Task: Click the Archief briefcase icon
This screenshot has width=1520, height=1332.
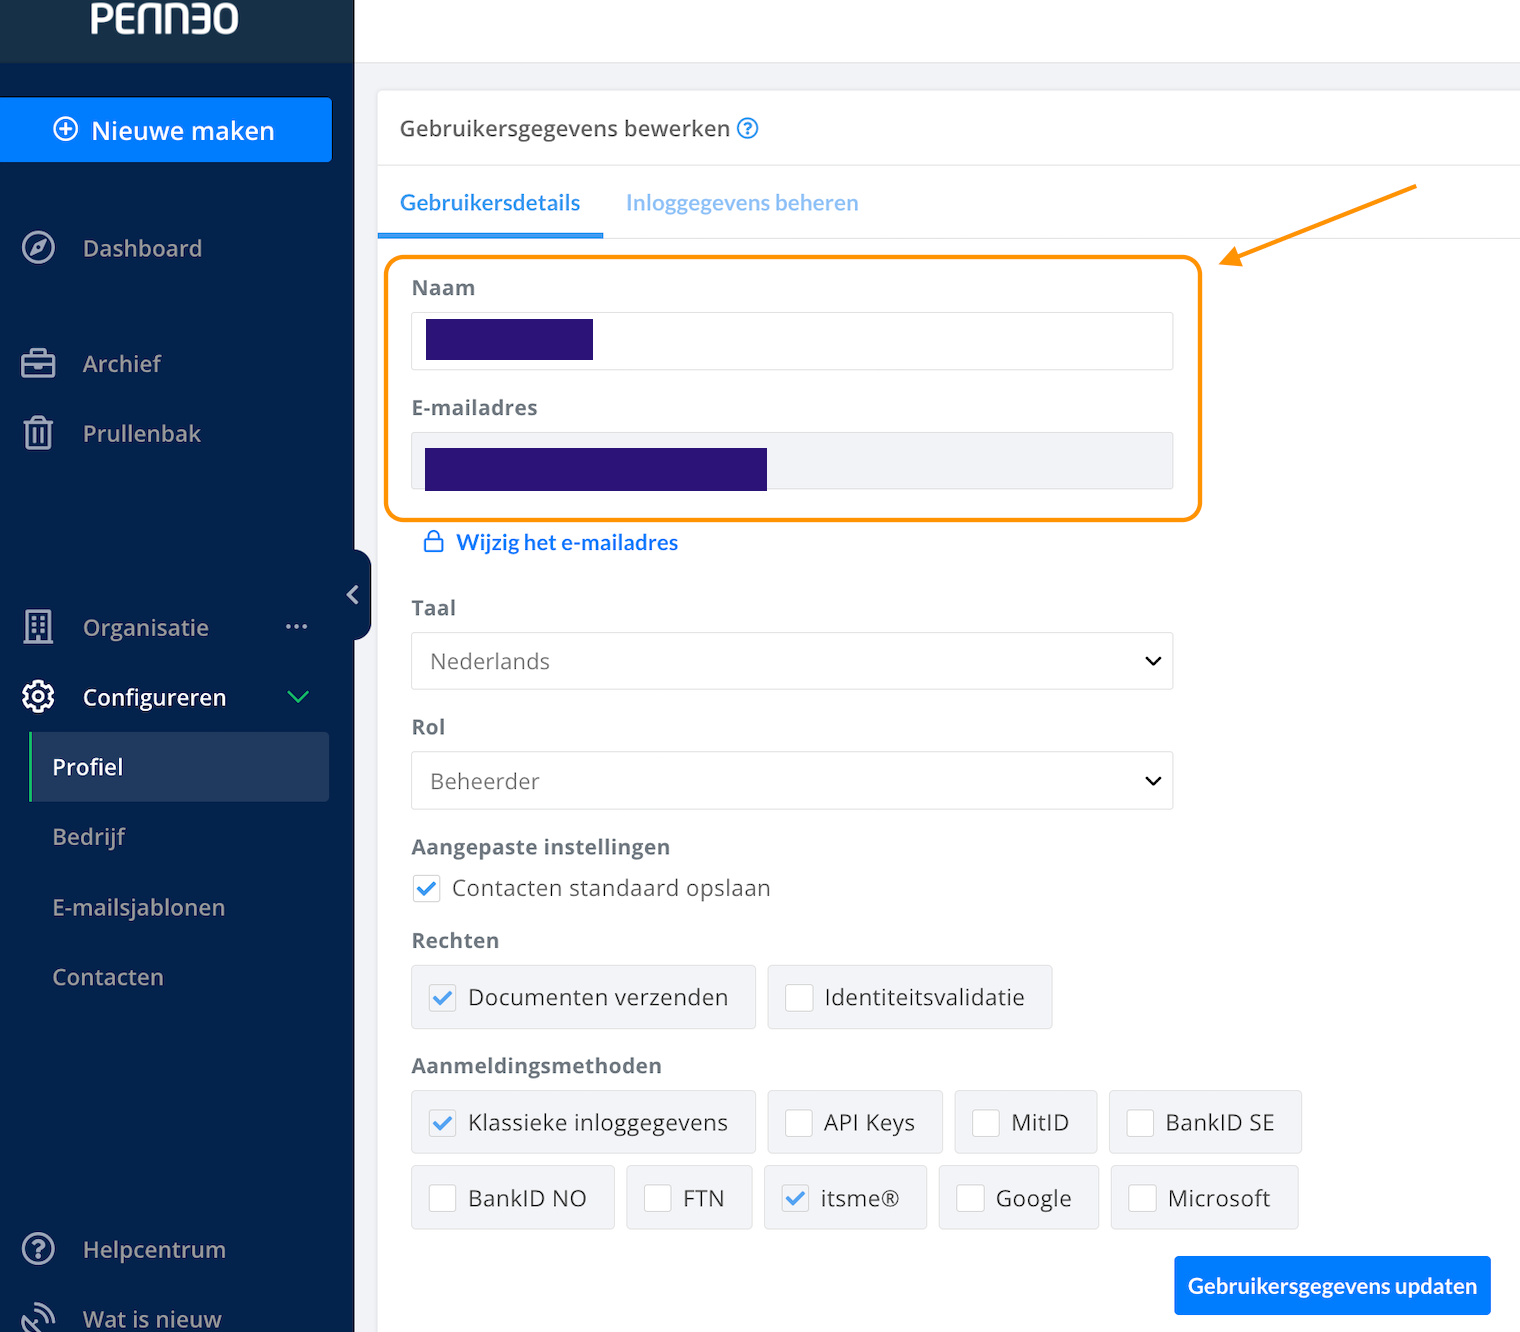Action: tap(38, 363)
